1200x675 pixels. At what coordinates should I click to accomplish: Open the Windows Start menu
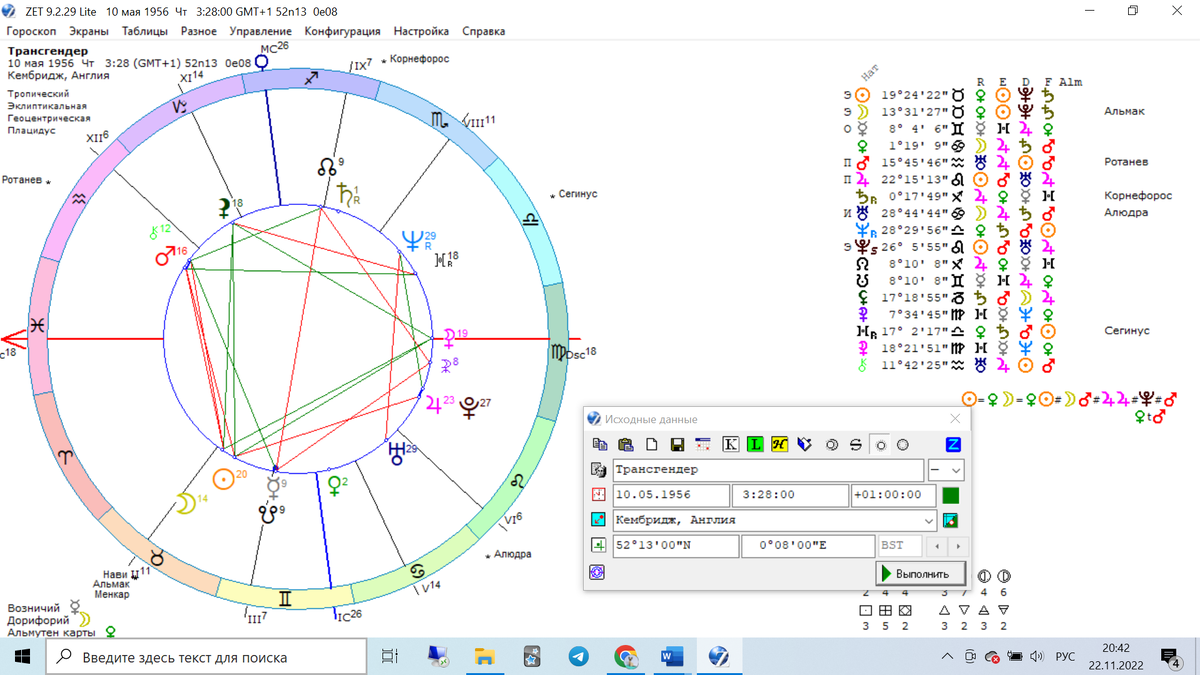pyautogui.click(x=22, y=657)
